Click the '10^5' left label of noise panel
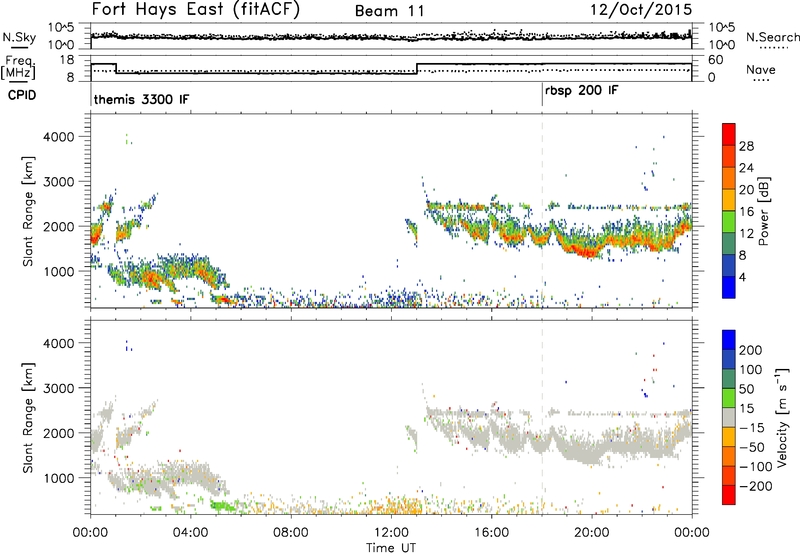 coord(61,28)
